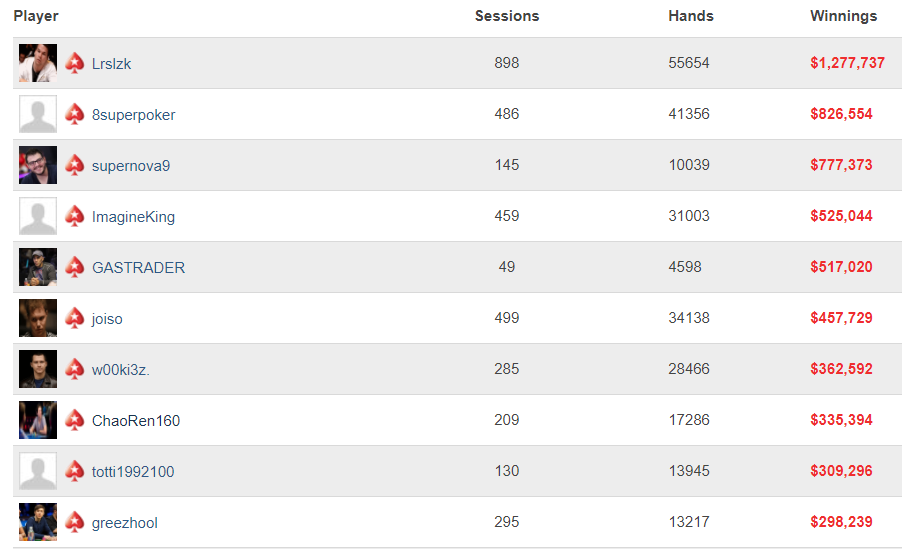Click the PokerStars spade icon beside Lrslzk
Screen dimensions: 908x549
pyautogui.click(x=74, y=63)
